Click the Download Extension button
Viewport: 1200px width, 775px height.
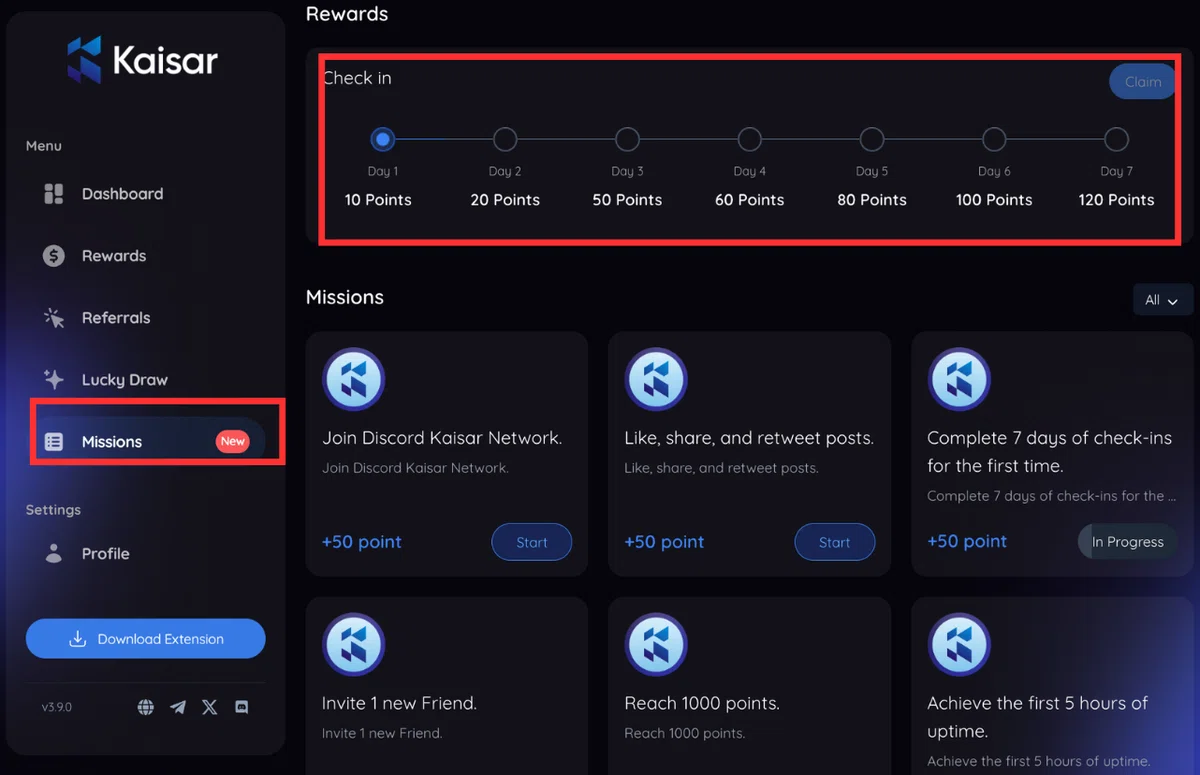click(x=146, y=639)
